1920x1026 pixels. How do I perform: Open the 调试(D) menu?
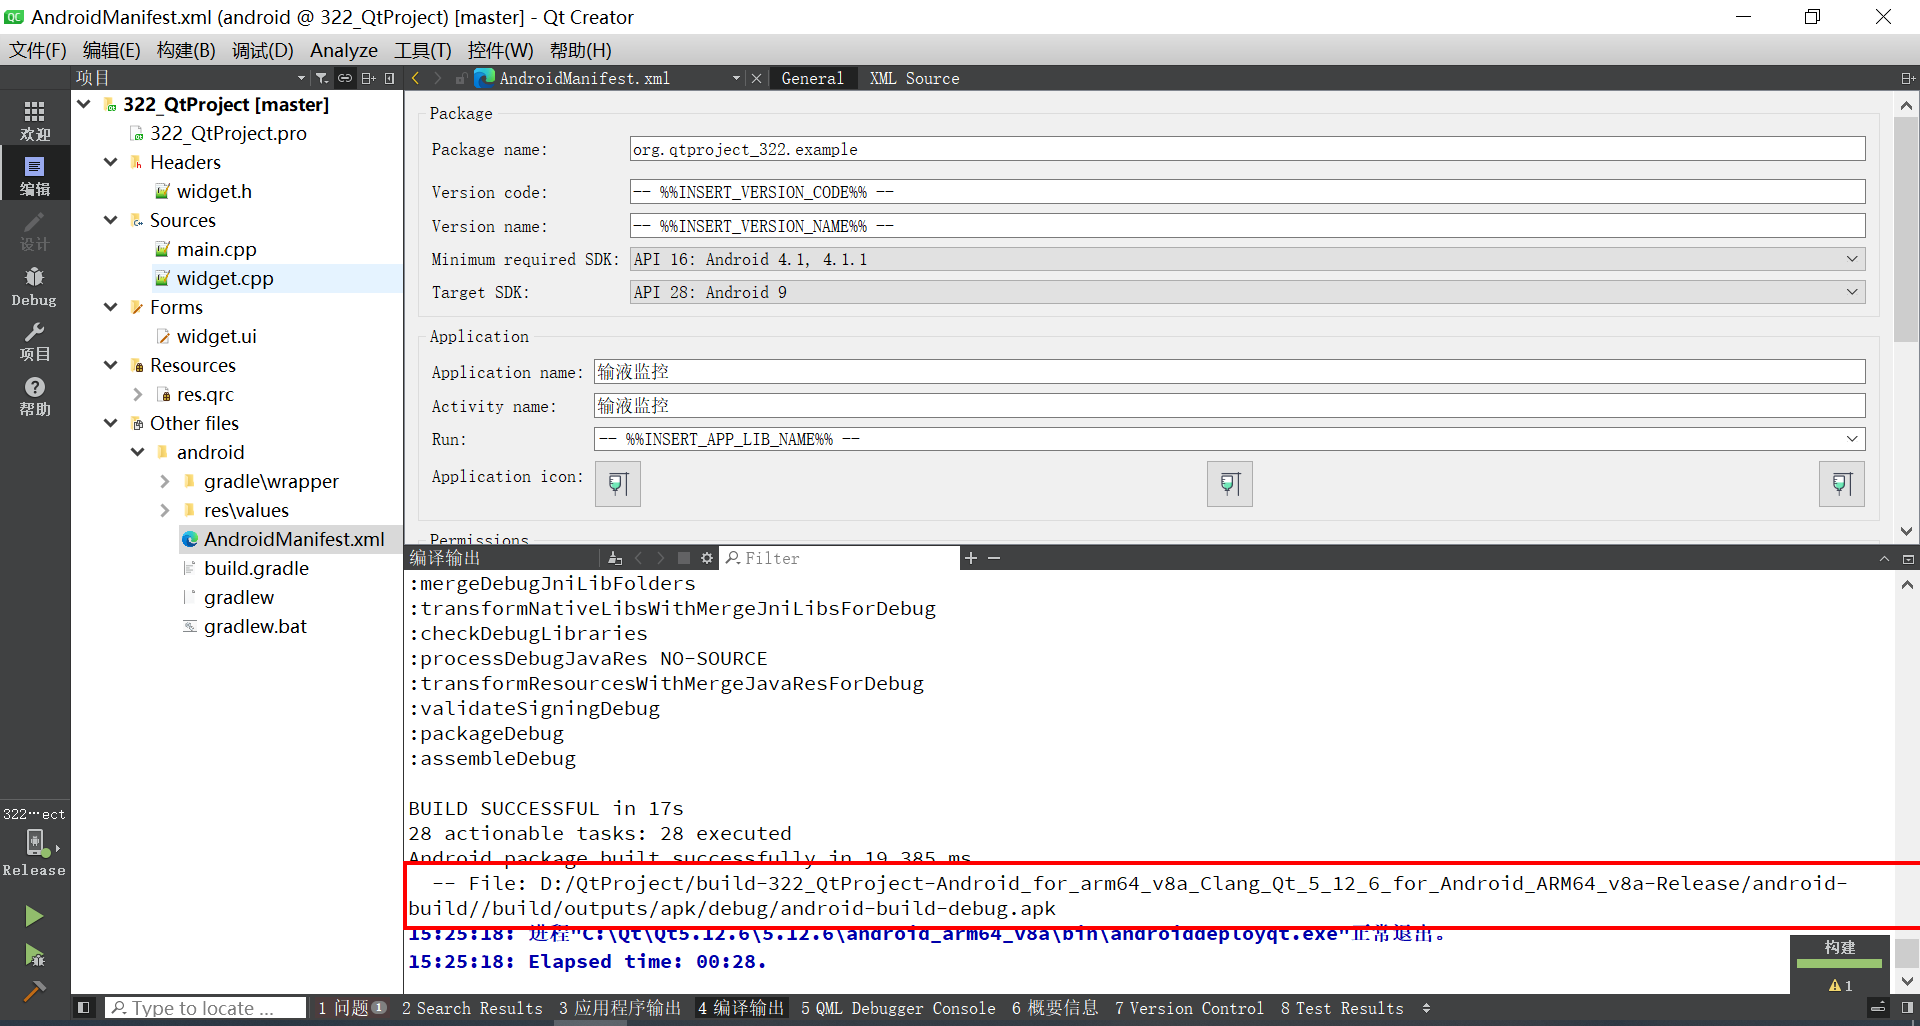pyautogui.click(x=262, y=50)
